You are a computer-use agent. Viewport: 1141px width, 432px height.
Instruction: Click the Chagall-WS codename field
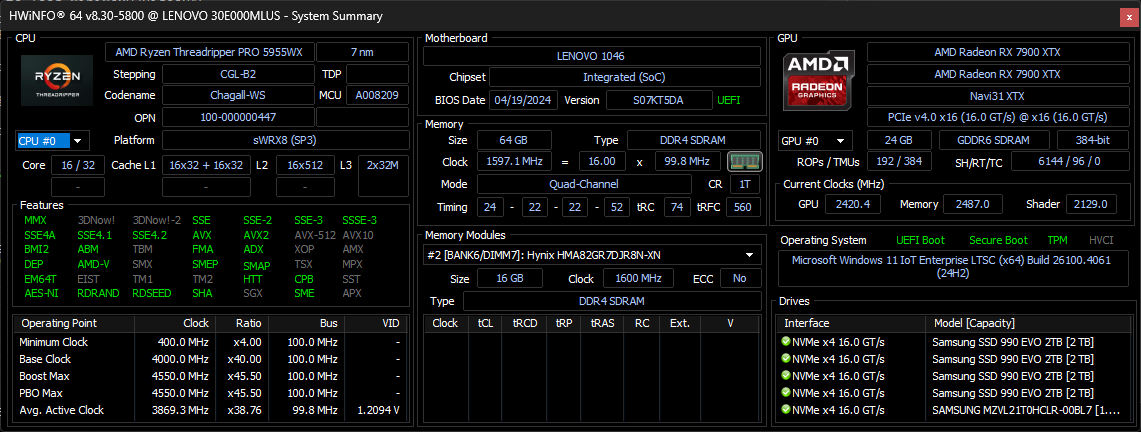237,95
